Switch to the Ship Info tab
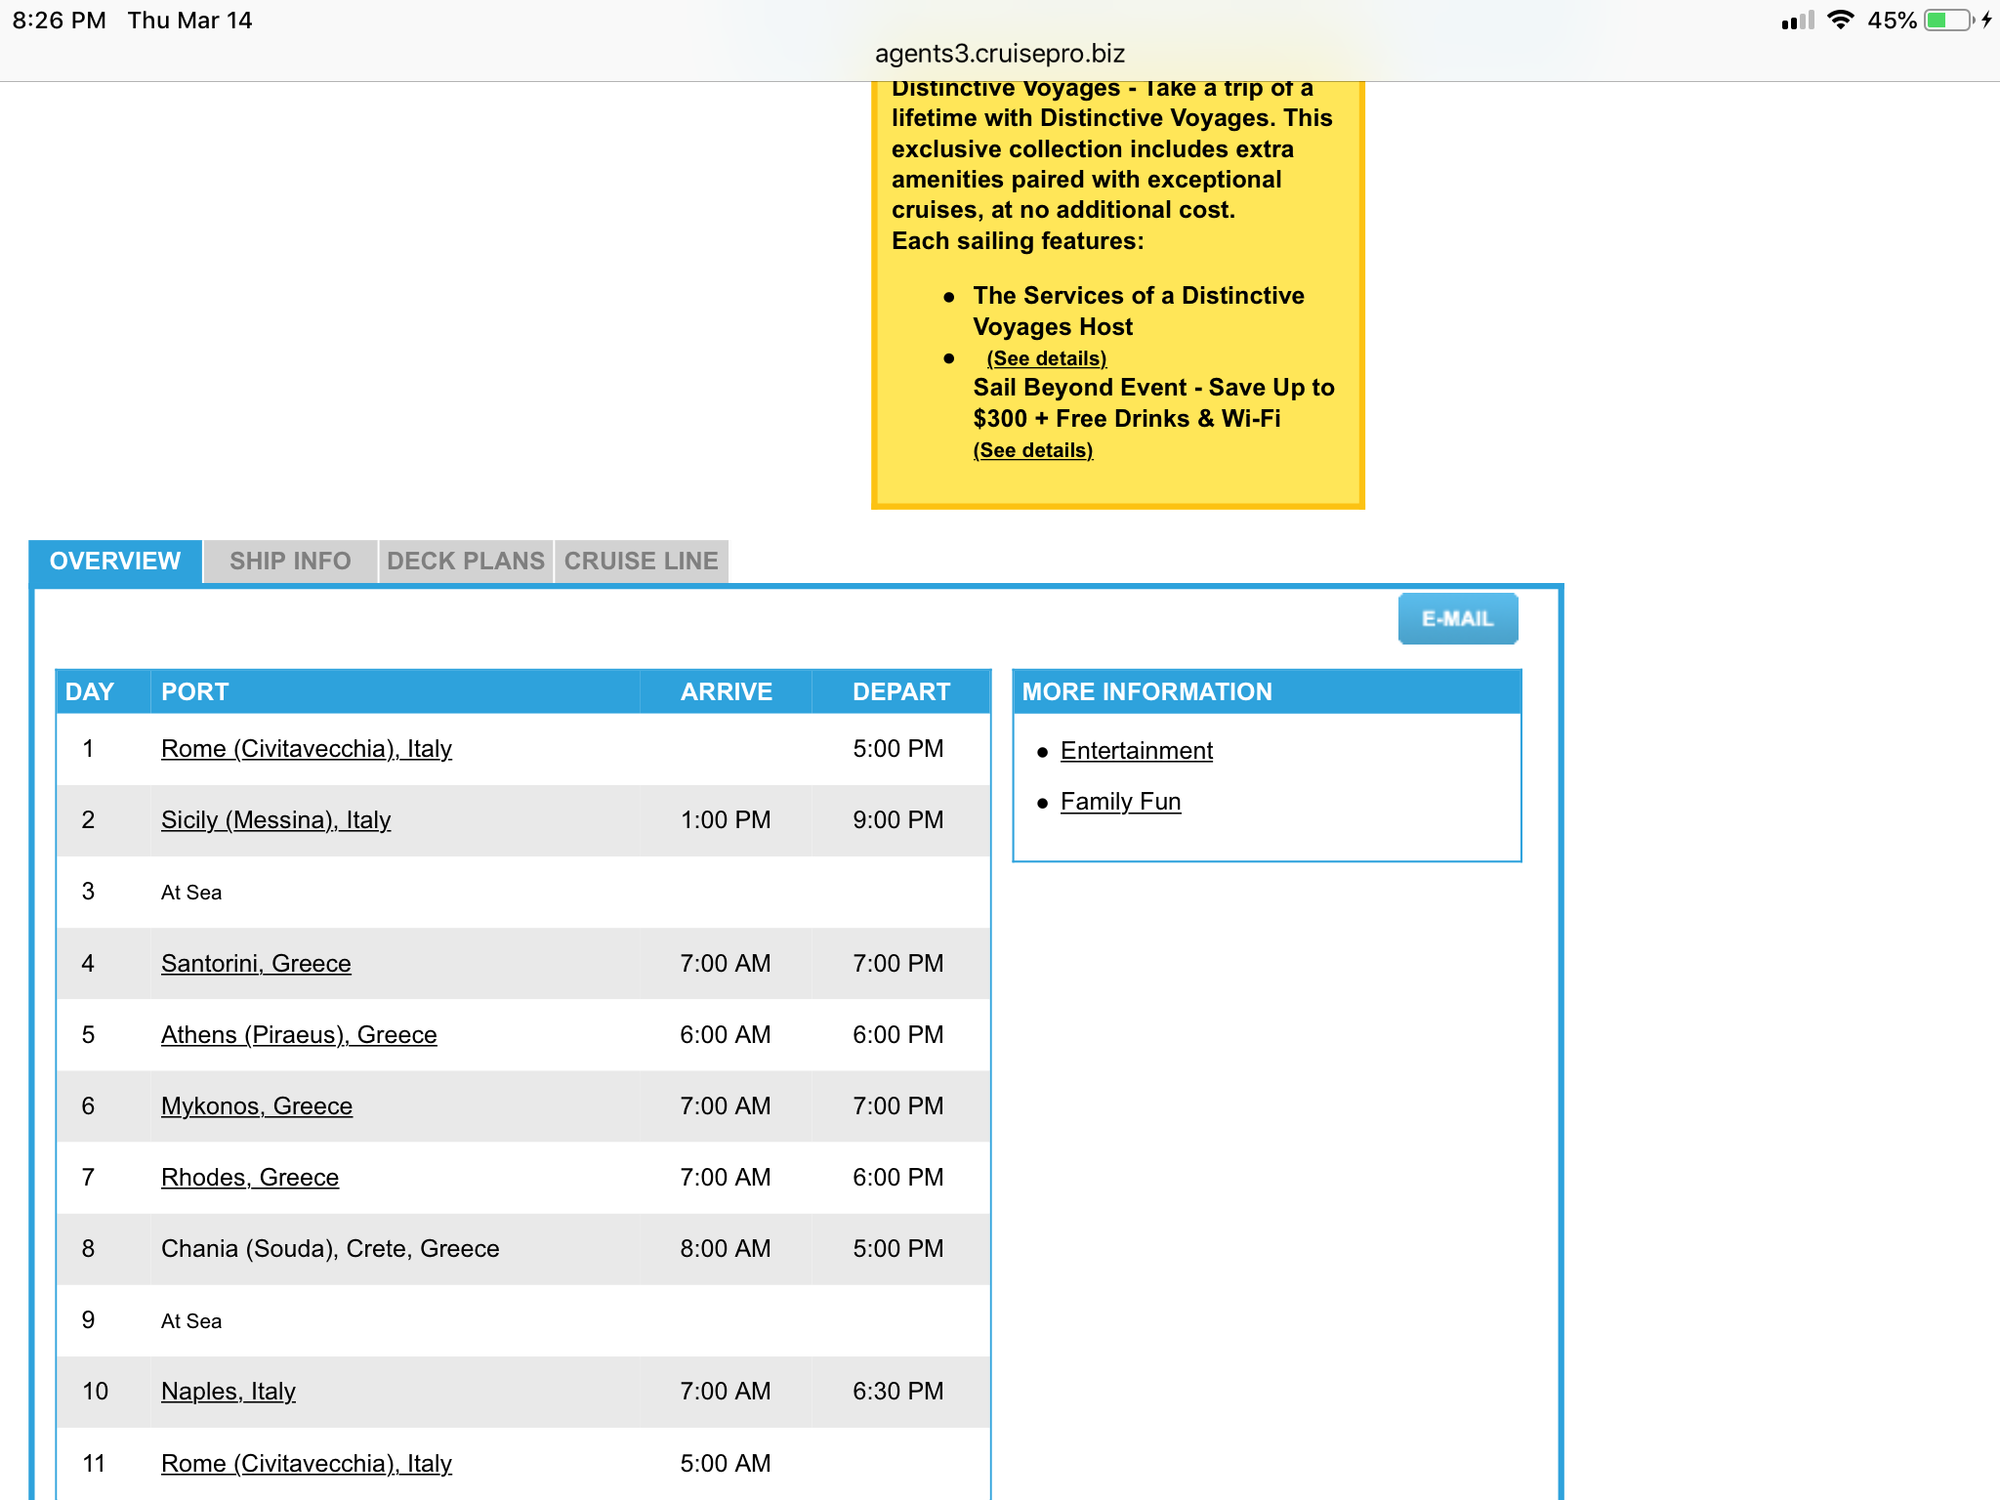Viewport: 2000px width, 1500px height. [x=290, y=561]
